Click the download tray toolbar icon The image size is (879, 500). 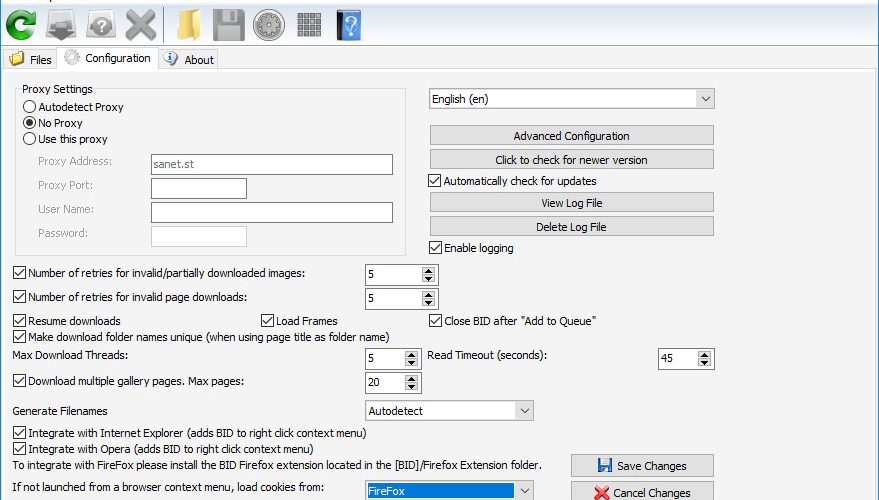[61, 25]
